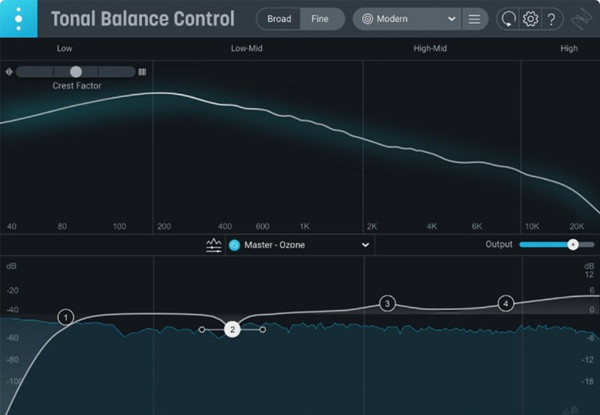Click the iZotope logo icon

pyautogui.click(x=581, y=19)
